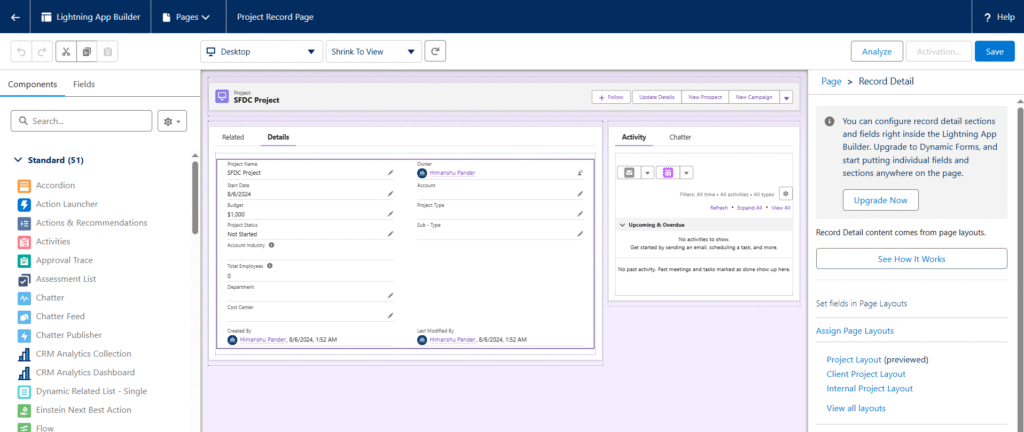The width and height of the screenshot is (1024, 432).
Task: Click the Save button
Action: point(994,51)
